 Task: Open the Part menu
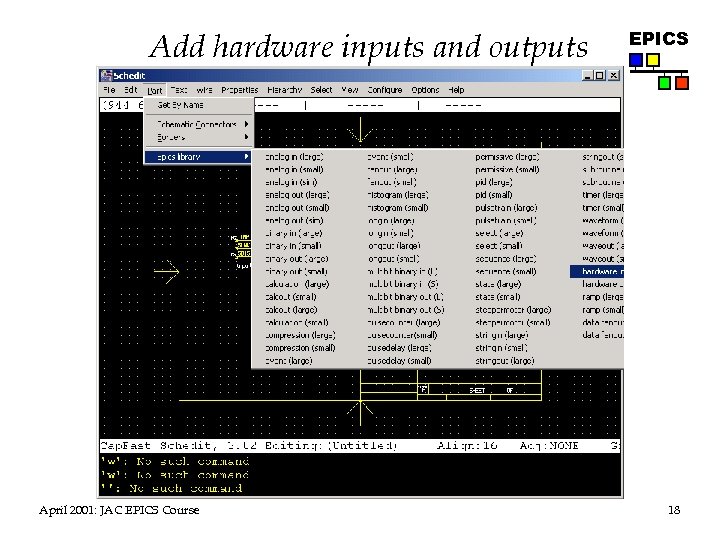155,90
